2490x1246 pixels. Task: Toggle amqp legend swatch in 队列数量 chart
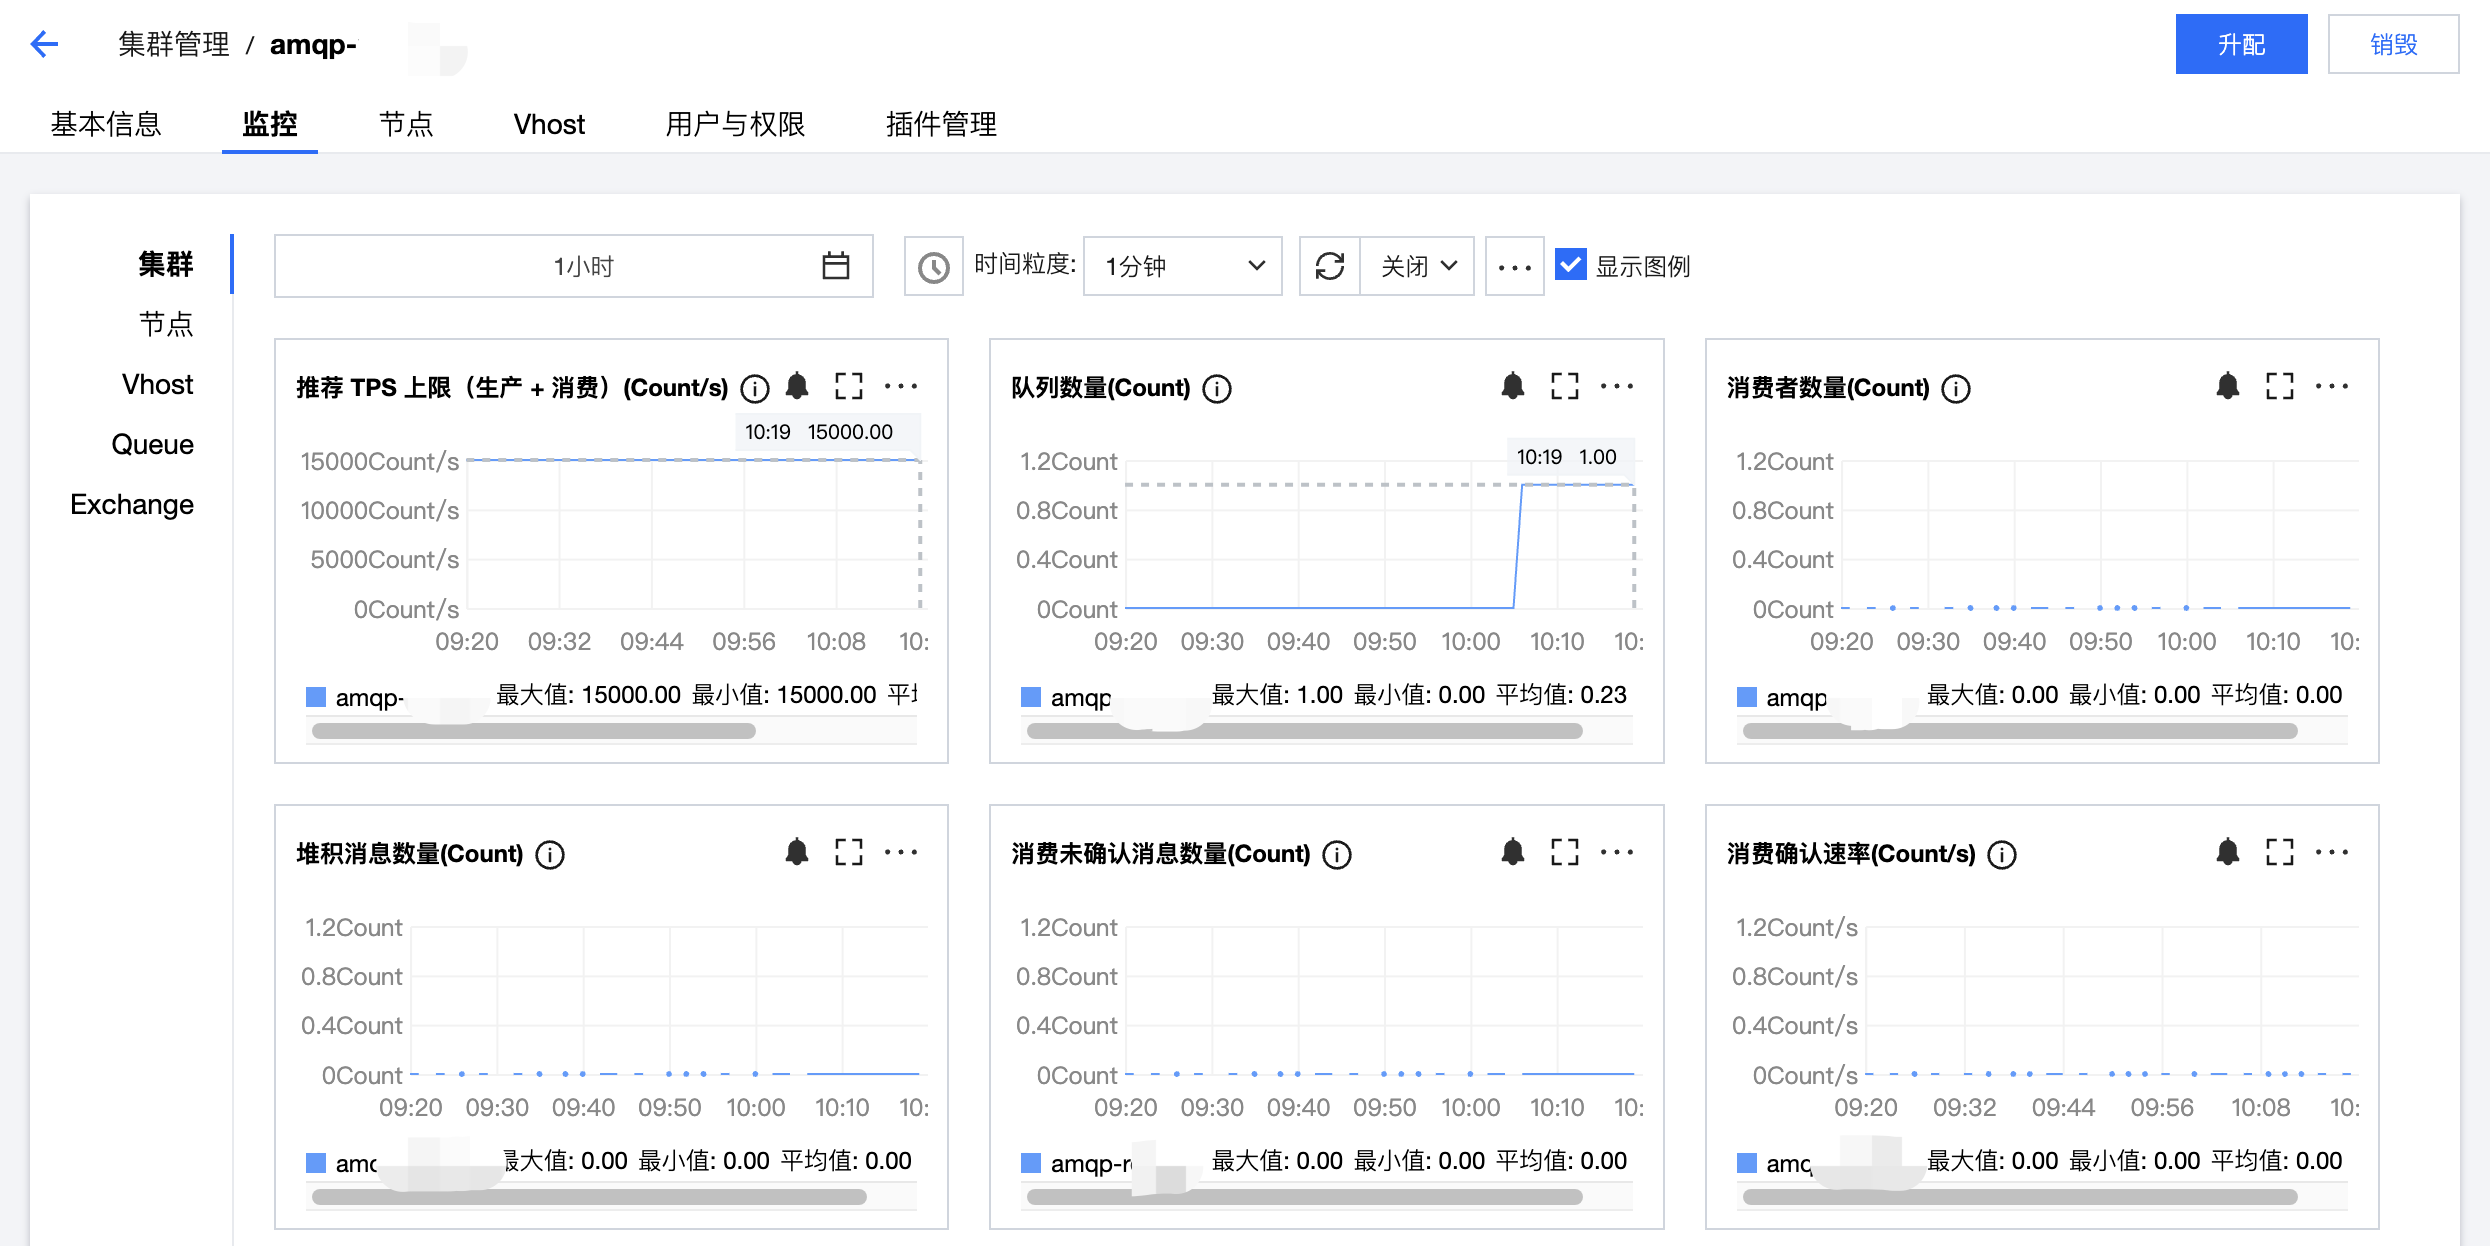(x=1031, y=697)
